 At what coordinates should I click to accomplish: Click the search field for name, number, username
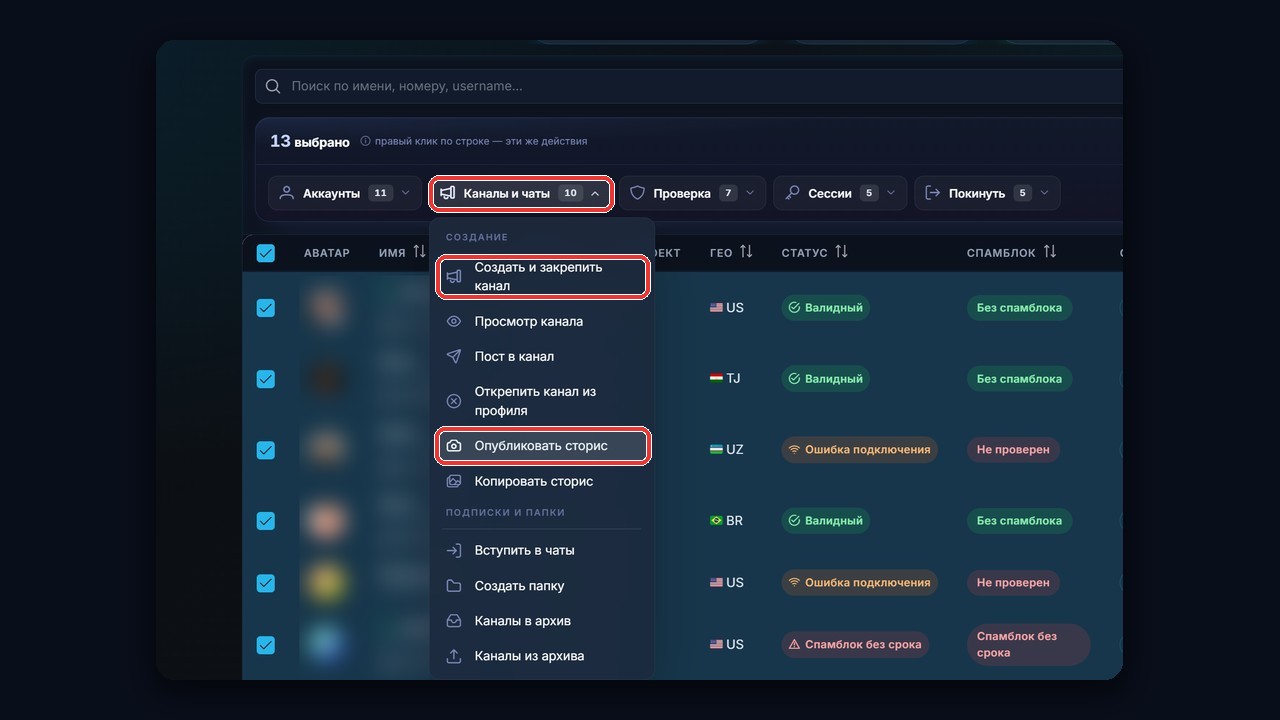coord(689,86)
